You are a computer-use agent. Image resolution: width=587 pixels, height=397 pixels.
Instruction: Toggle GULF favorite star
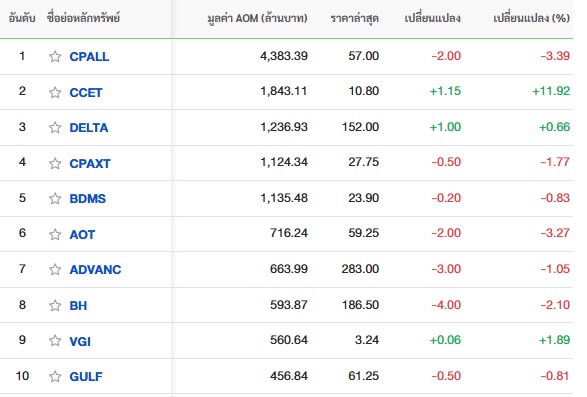pos(55,376)
